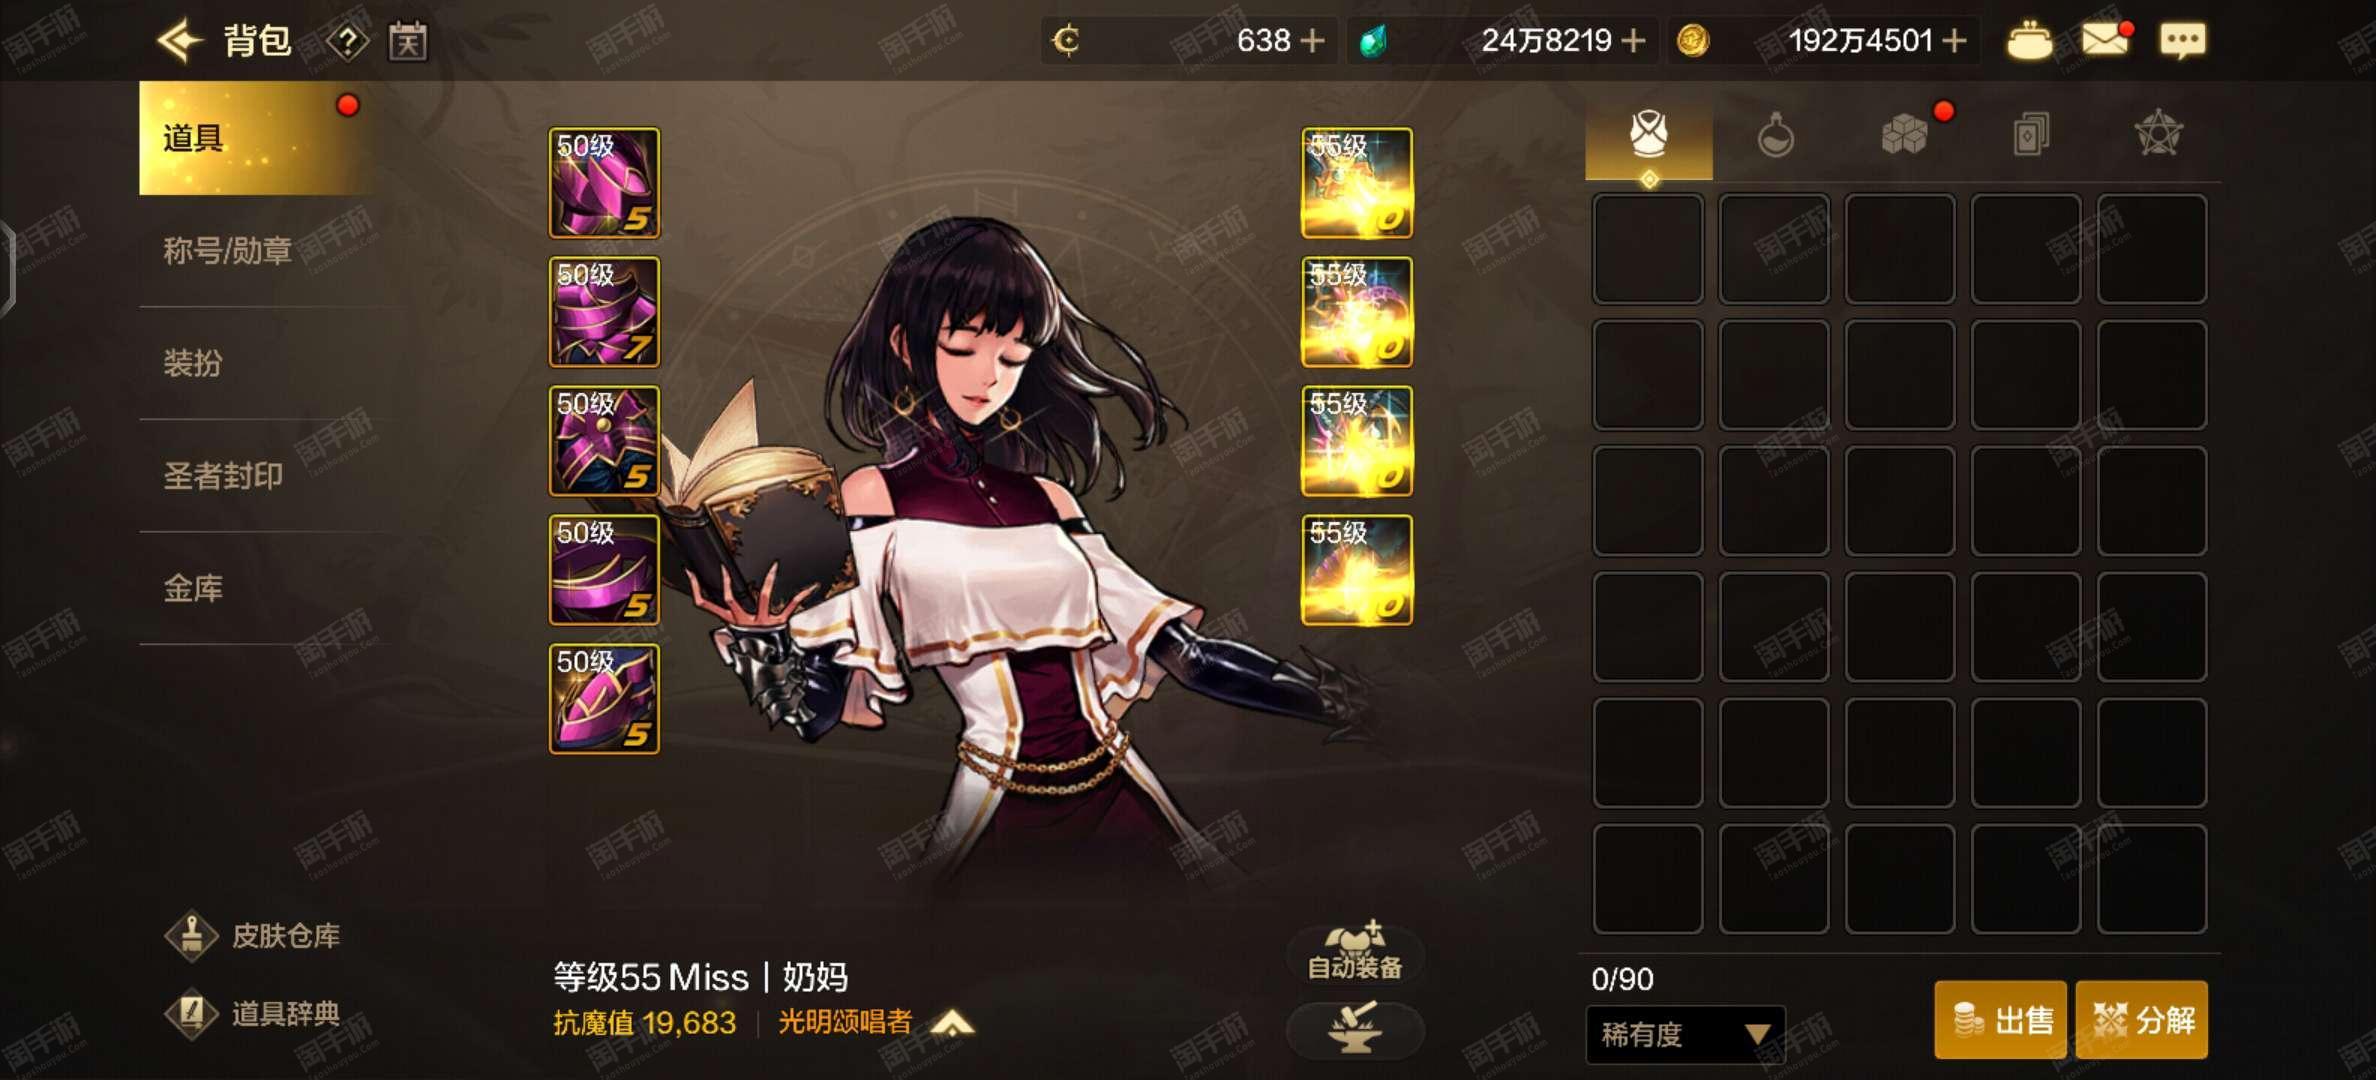
Task: Switch to the potion consumables tab
Action: click(x=1776, y=135)
